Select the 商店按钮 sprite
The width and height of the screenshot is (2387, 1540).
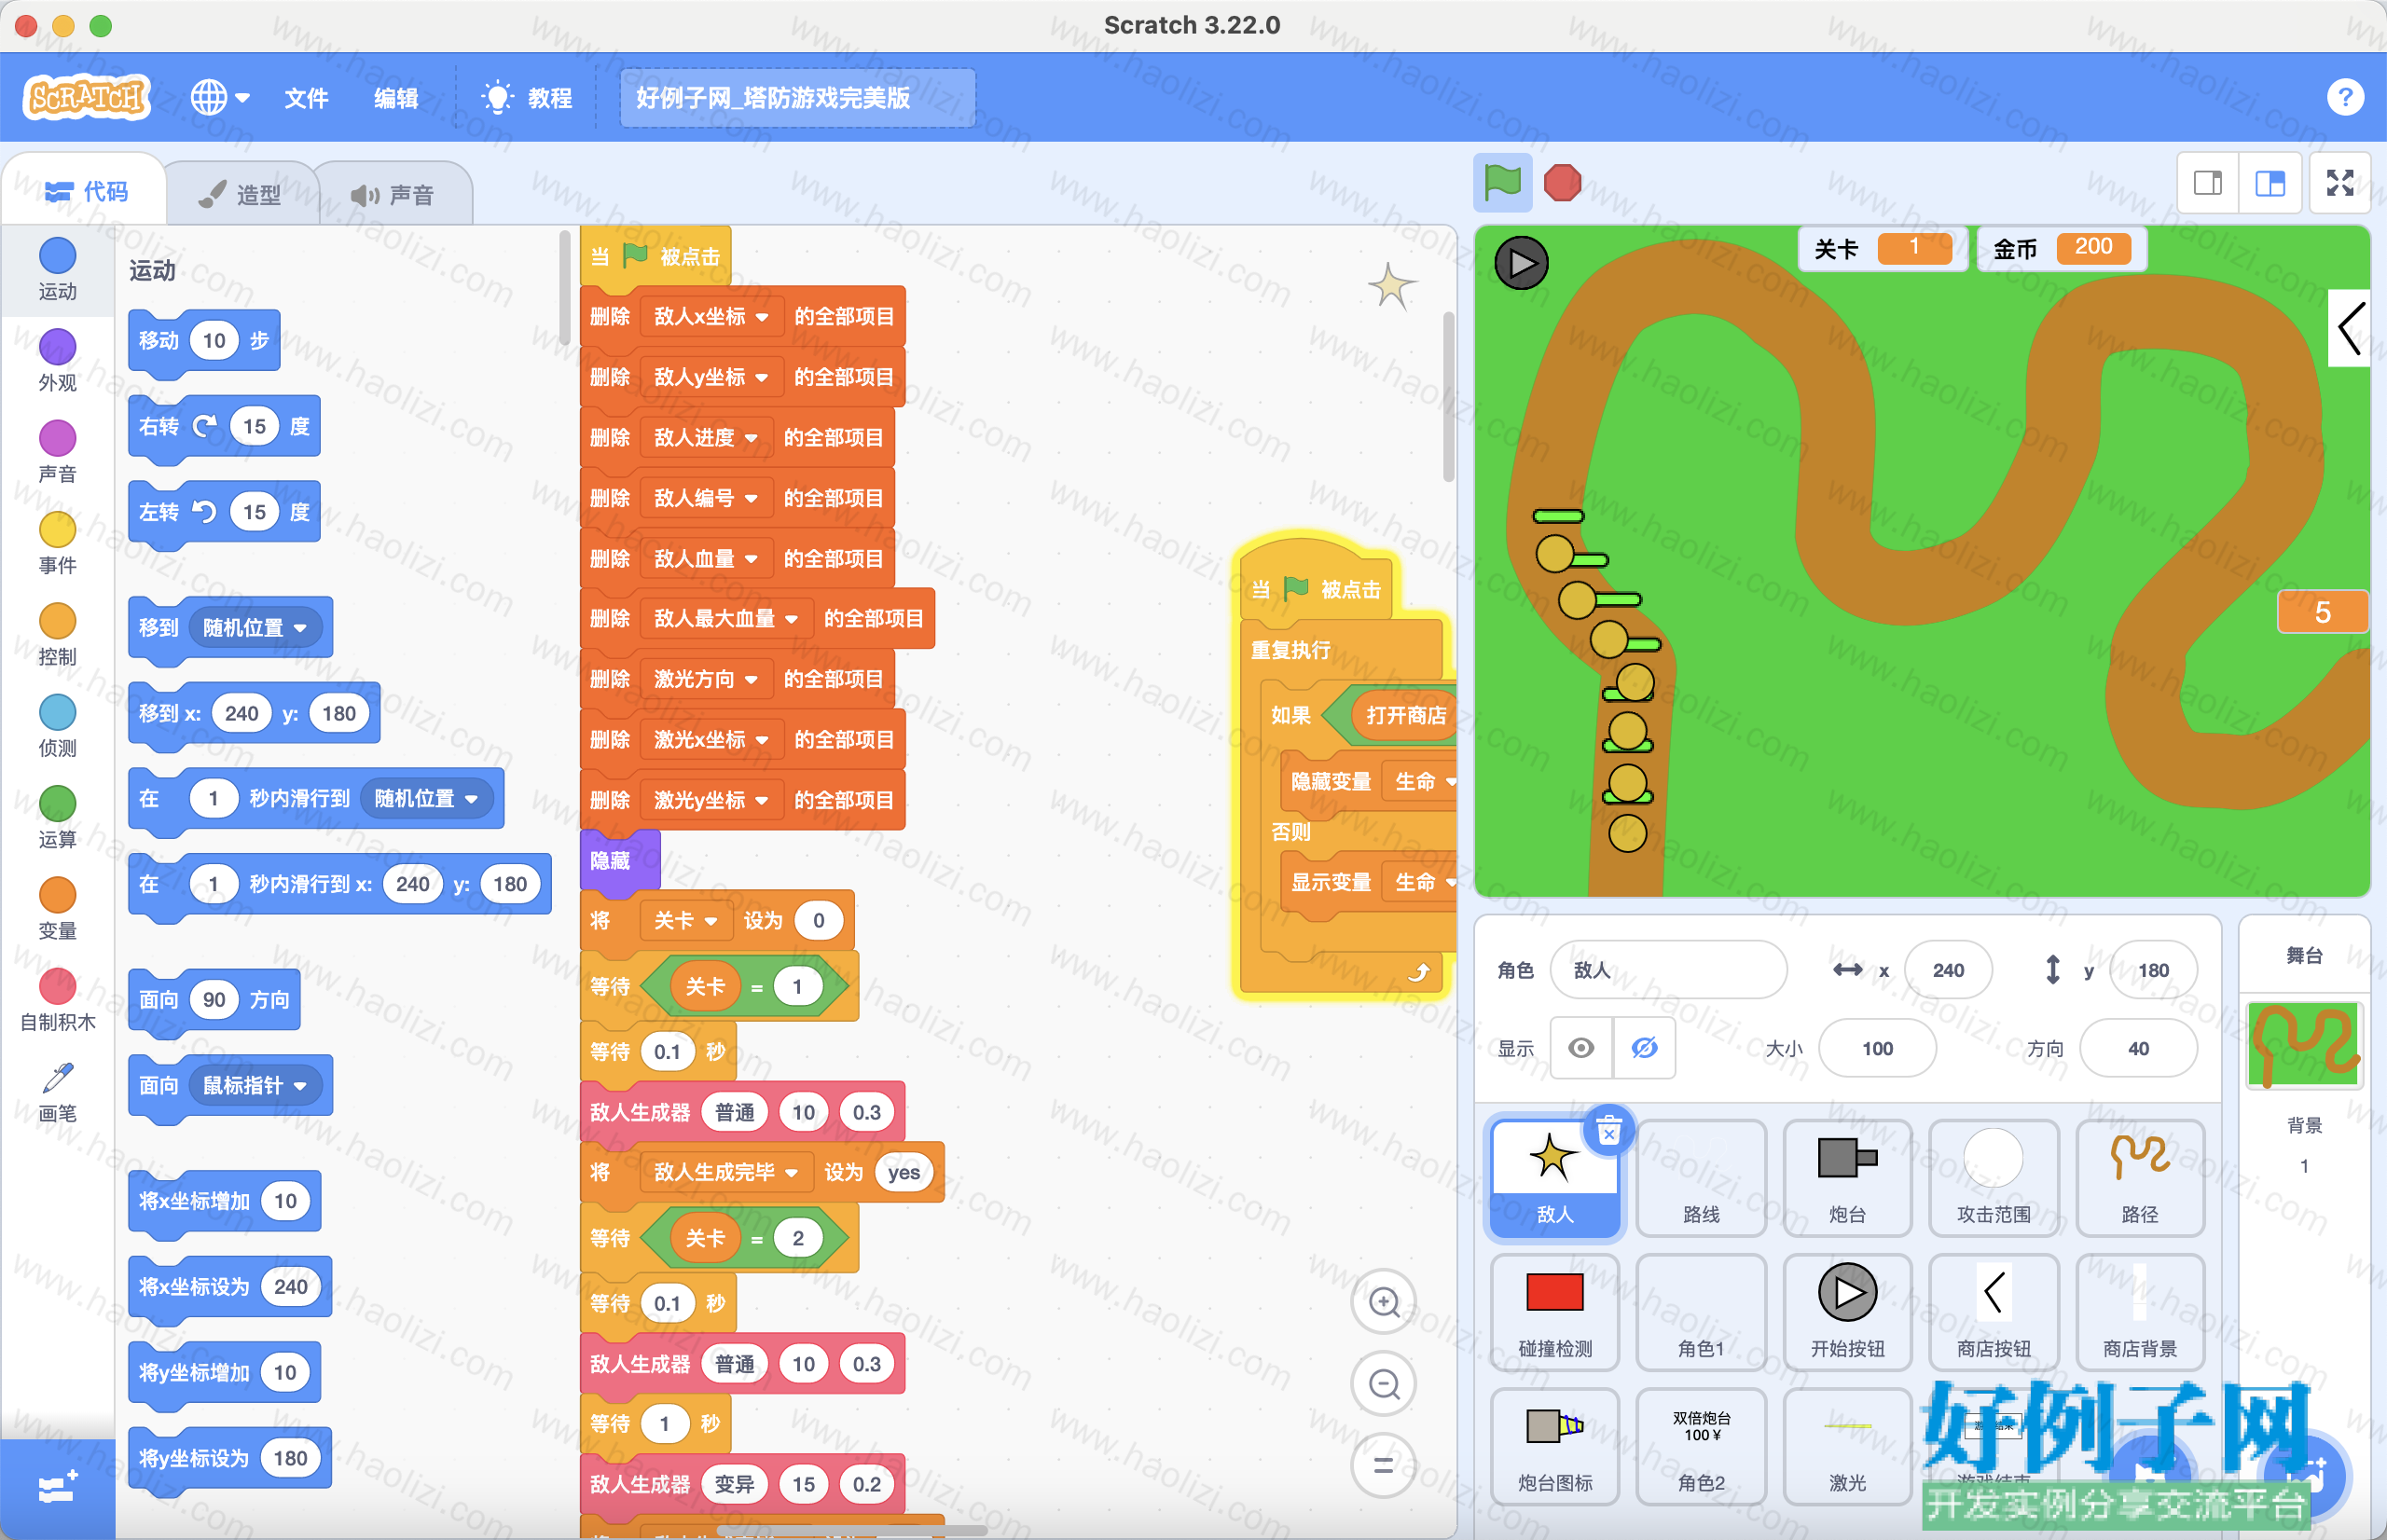tap(1993, 1312)
